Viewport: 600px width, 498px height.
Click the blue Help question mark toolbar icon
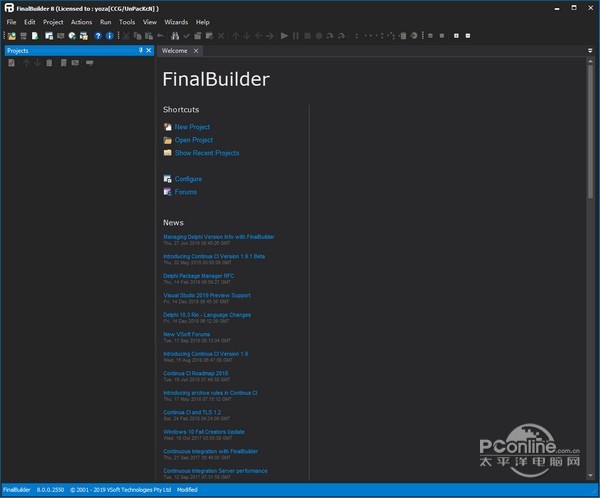coord(98,36)
